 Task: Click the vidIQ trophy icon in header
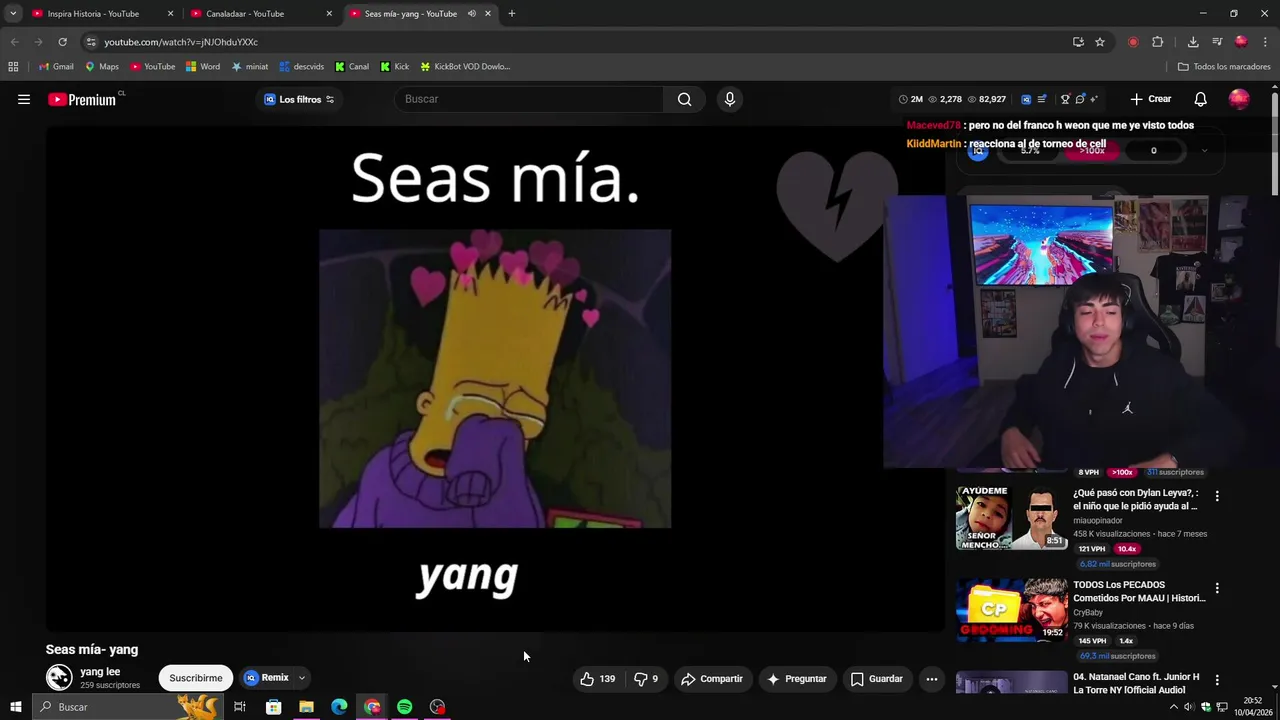point(1065,99)
